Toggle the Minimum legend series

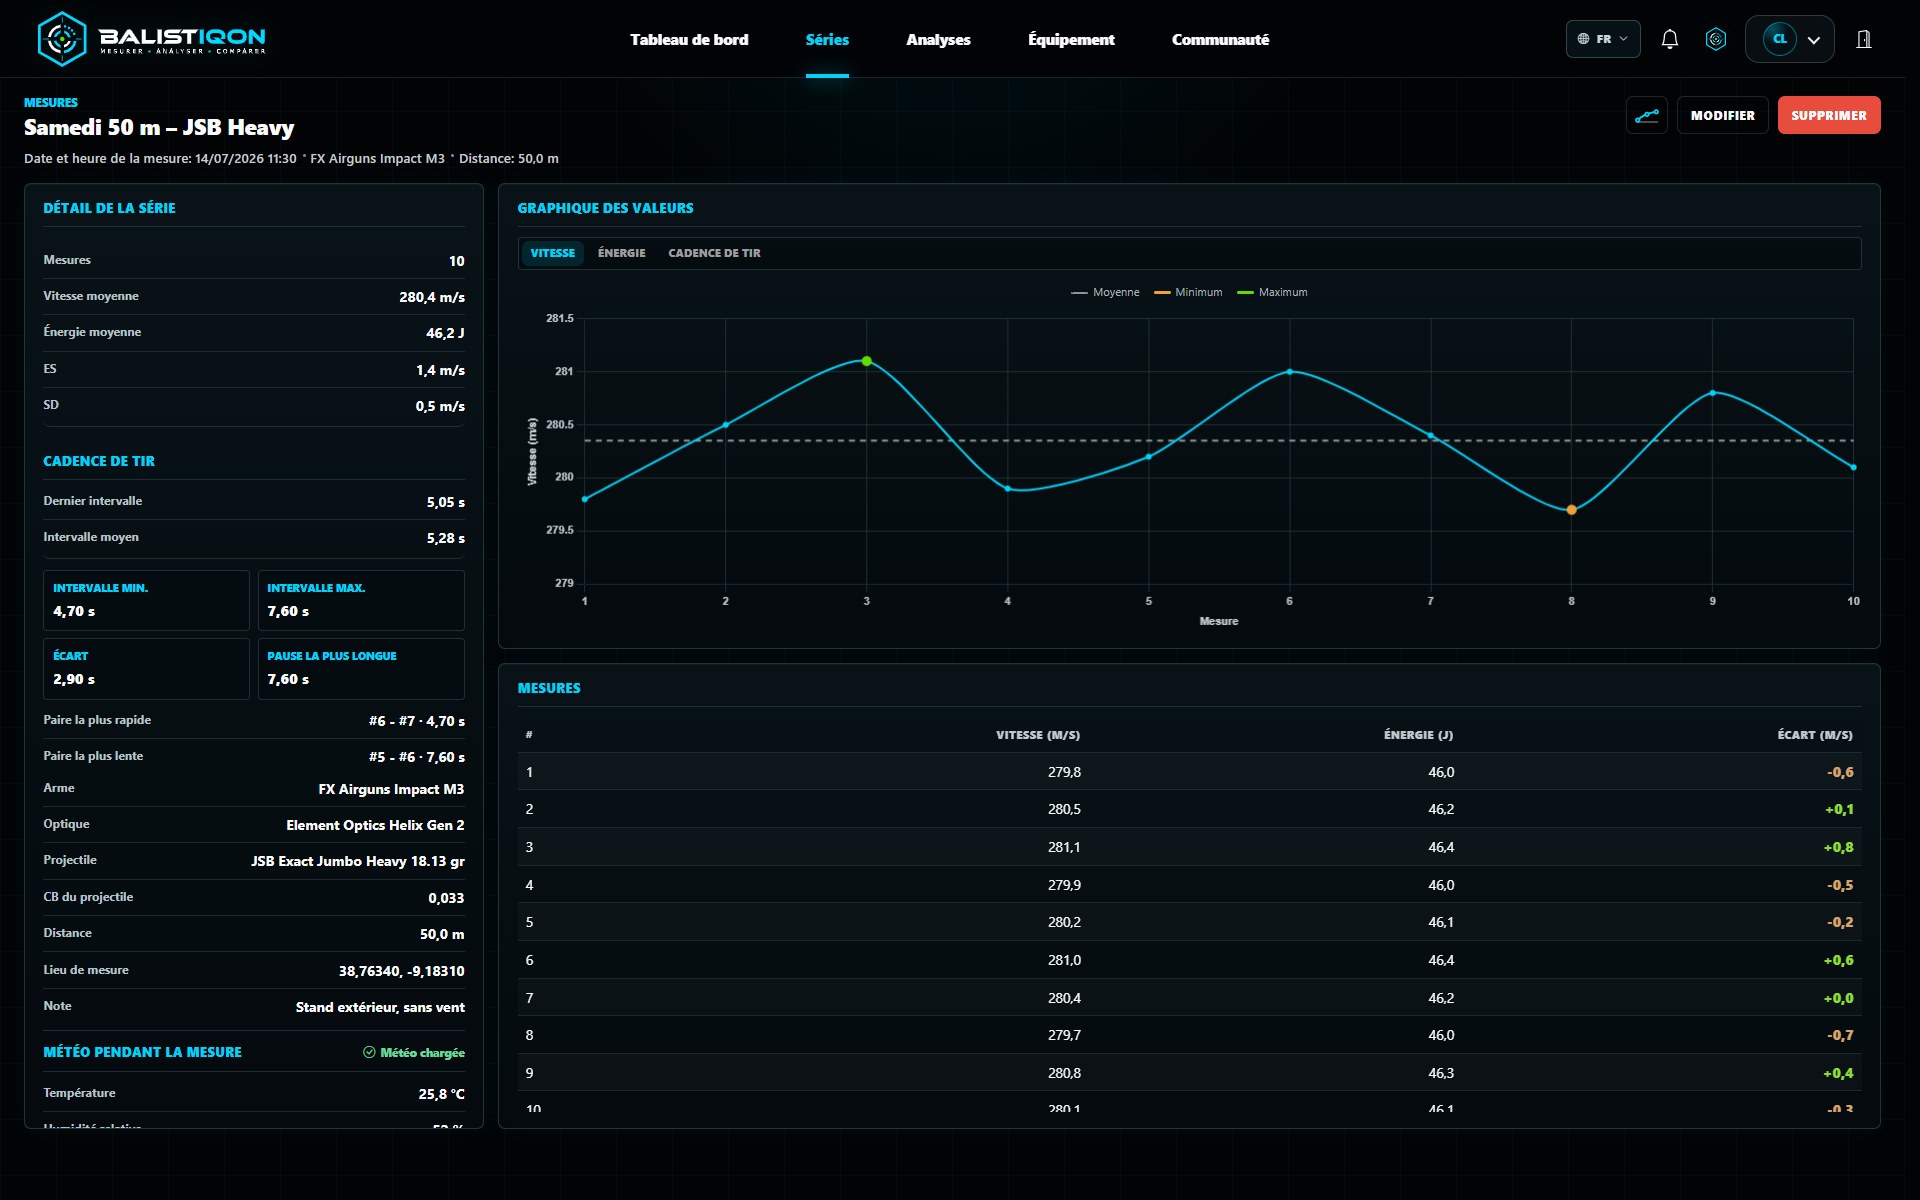tap(1188, 292)
